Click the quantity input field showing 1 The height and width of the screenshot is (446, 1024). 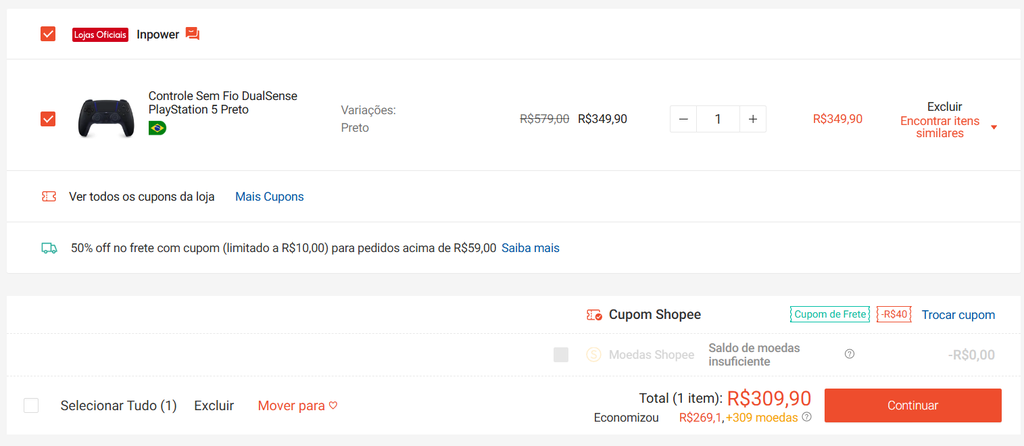(x=718, y=119)
